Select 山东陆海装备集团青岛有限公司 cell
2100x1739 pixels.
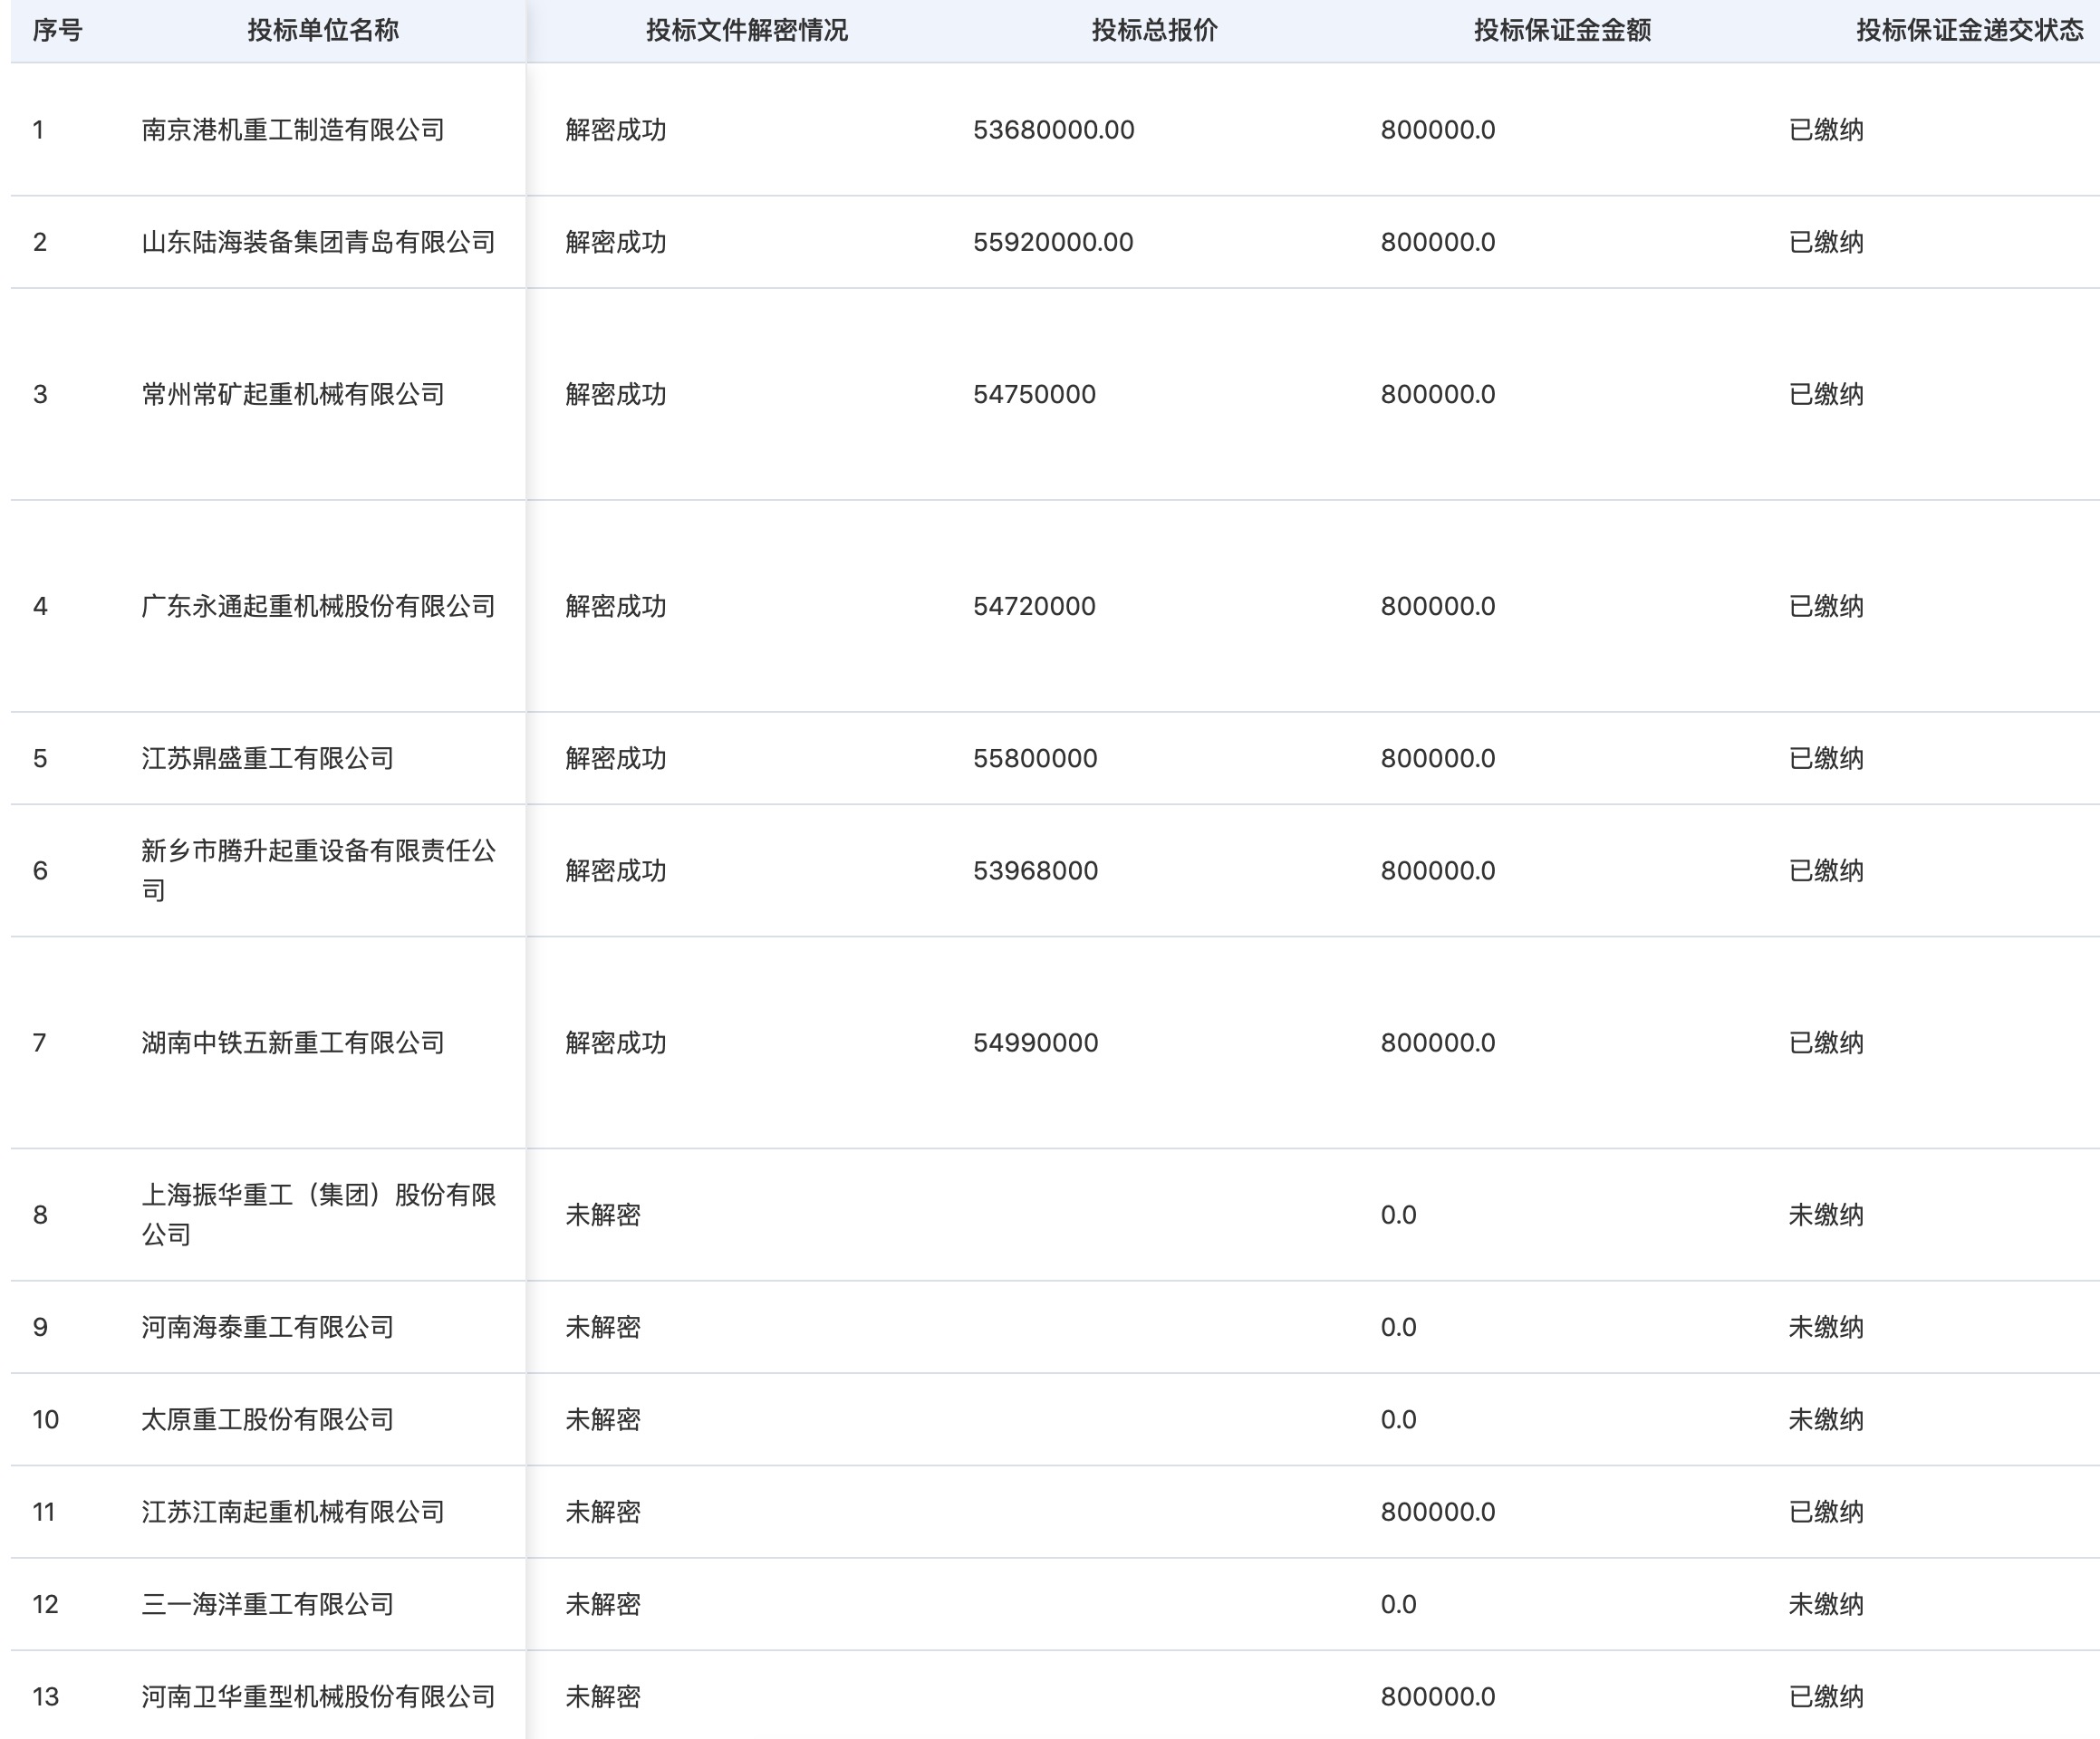318,242
